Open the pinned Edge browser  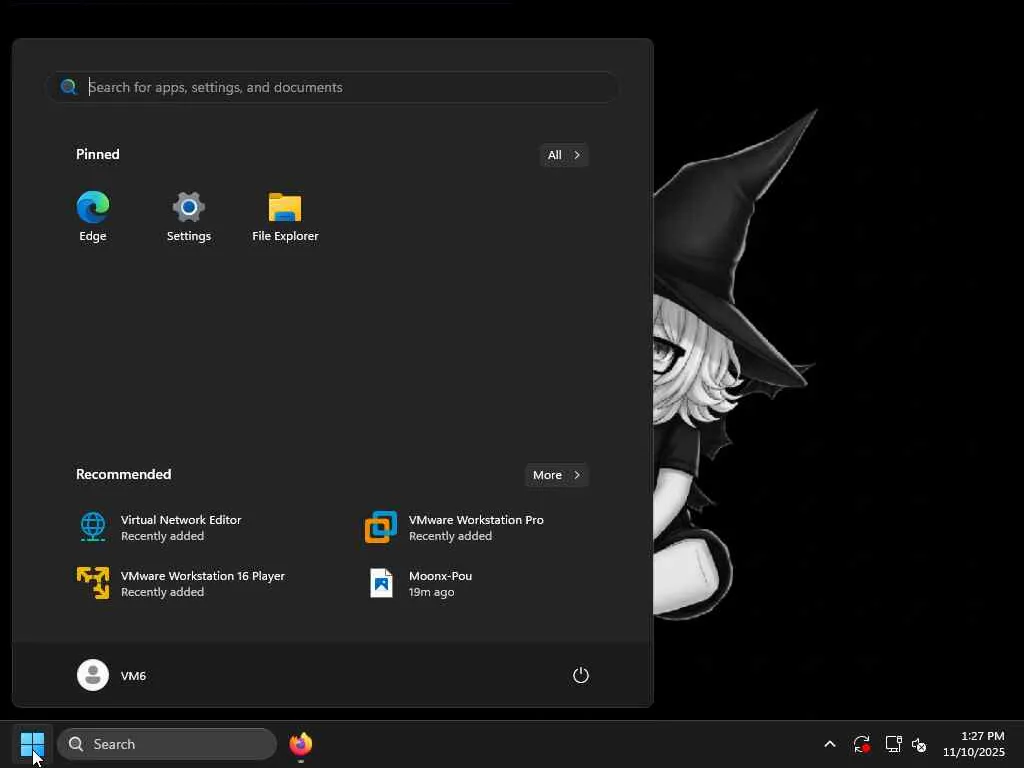[93, 217]
